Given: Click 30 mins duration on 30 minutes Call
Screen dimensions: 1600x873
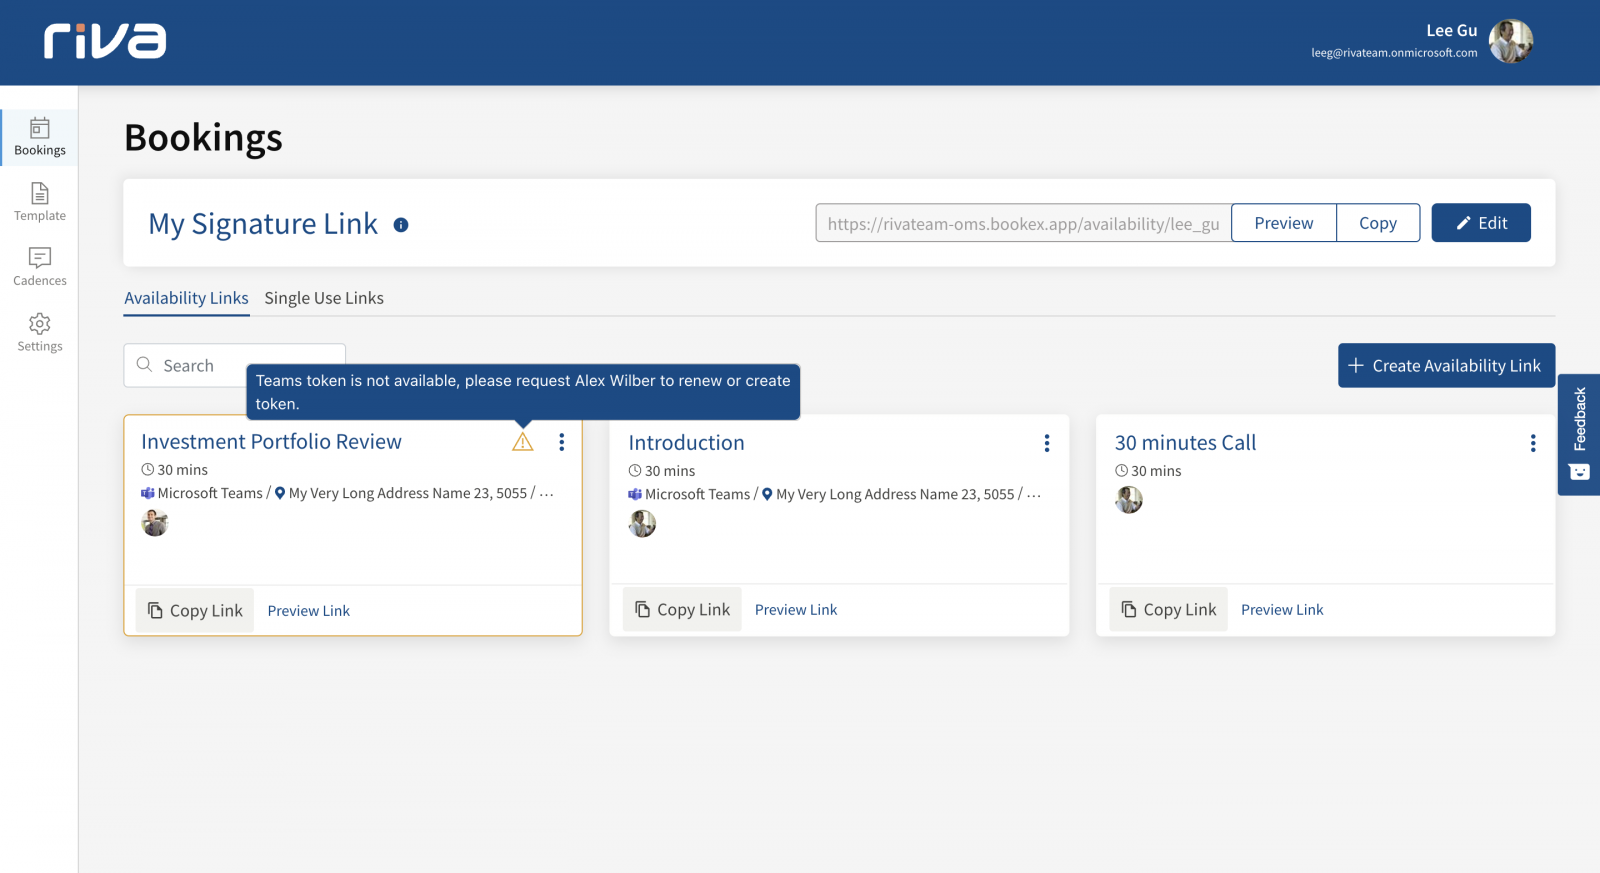Looking at the screenshot, I should pos(1148,471).
